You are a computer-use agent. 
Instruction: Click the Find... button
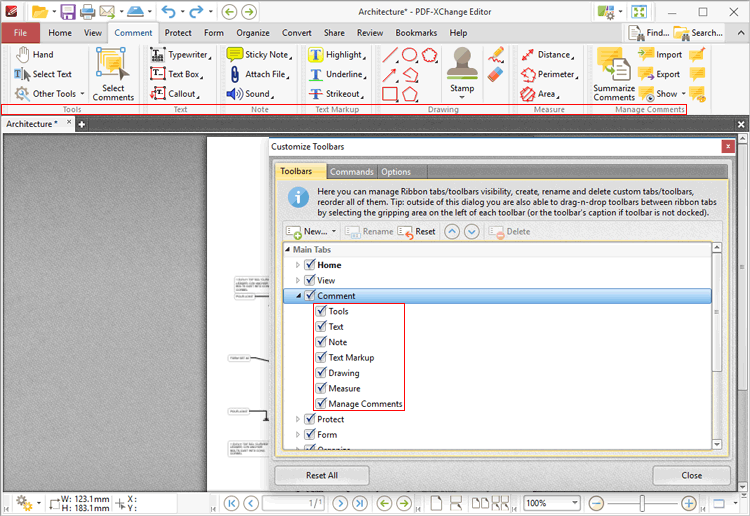(x=649, y=33)
